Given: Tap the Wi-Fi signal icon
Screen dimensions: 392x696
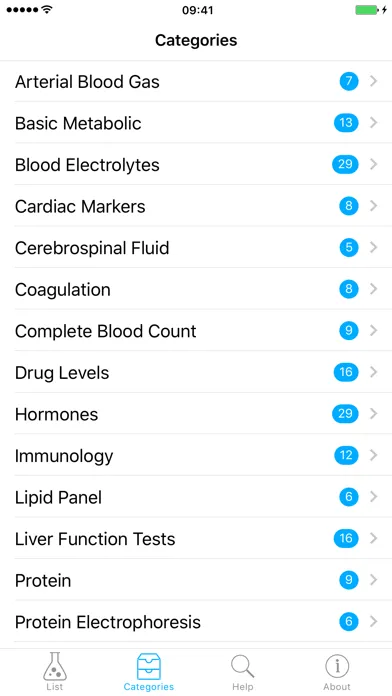Looking at the screenshot, I should pos(46,9).
